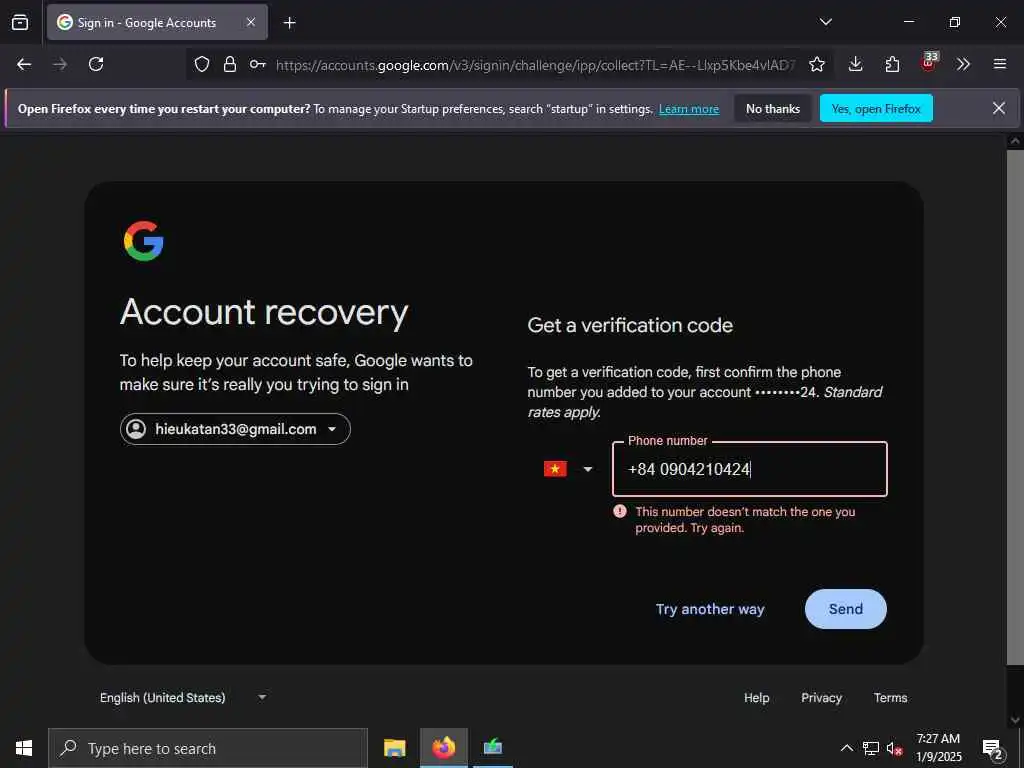Open muted volume tray icon
Screen dimensions: 1024x768
pos(895,748)
